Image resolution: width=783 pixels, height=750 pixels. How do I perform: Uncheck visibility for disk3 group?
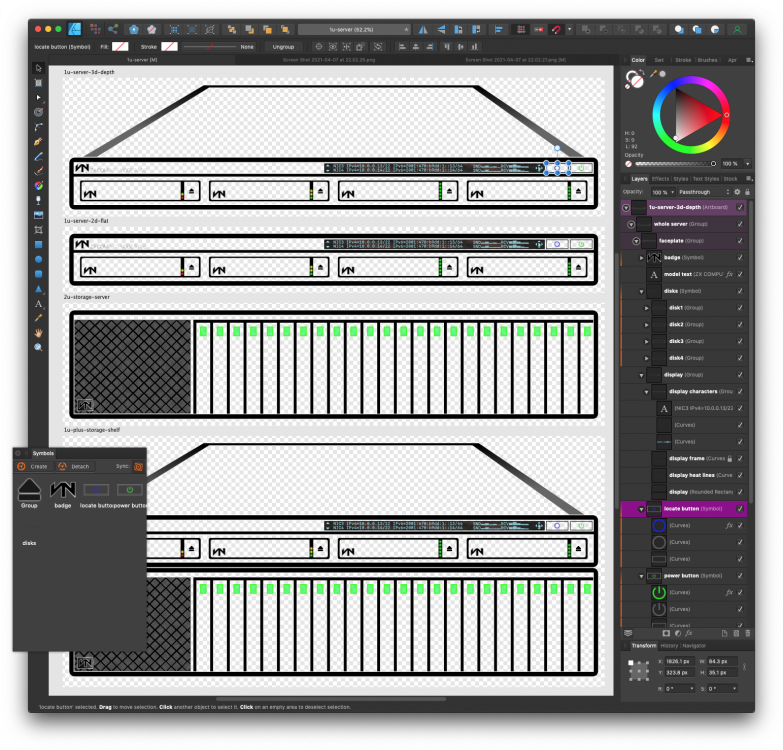point(740,342)
